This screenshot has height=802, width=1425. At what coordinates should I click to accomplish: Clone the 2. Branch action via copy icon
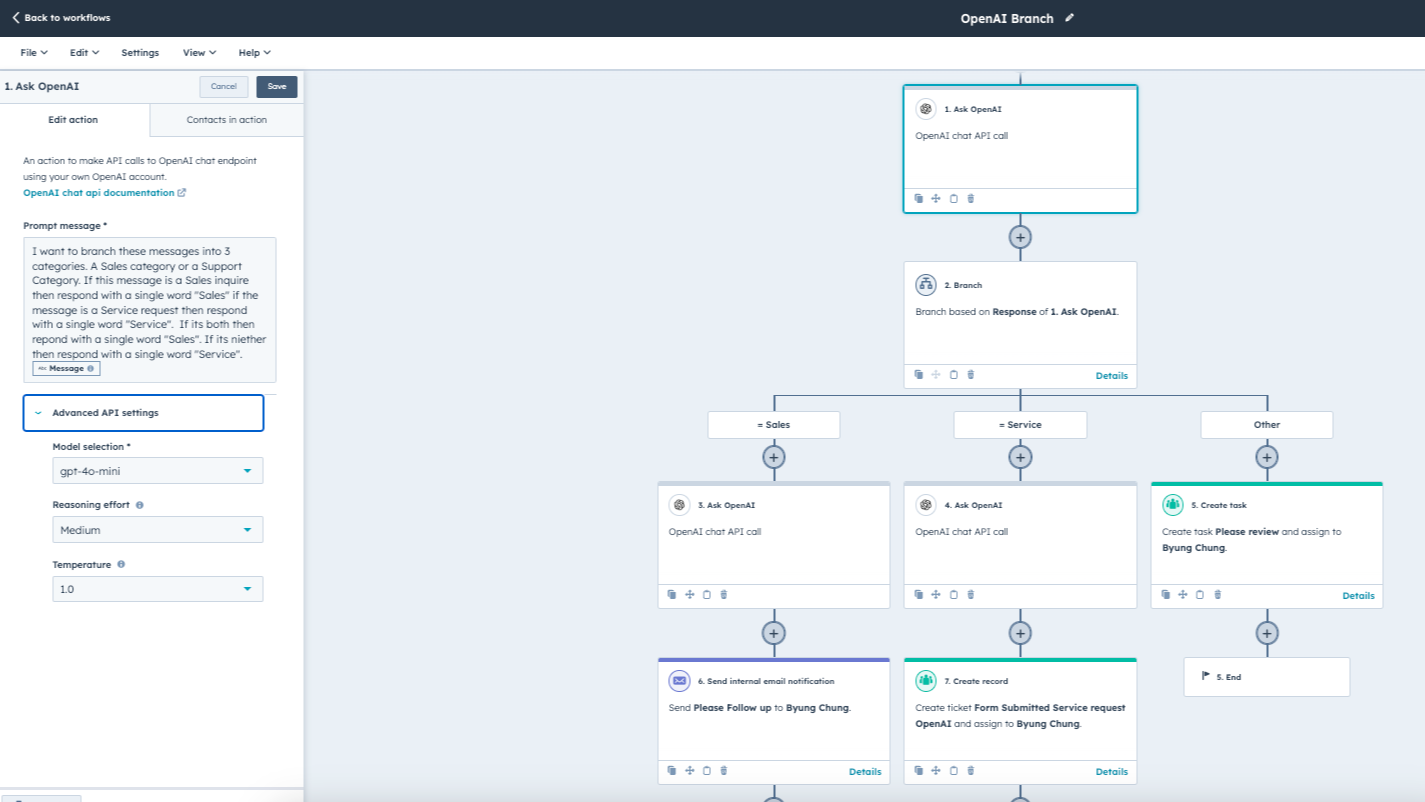(919, 375)
